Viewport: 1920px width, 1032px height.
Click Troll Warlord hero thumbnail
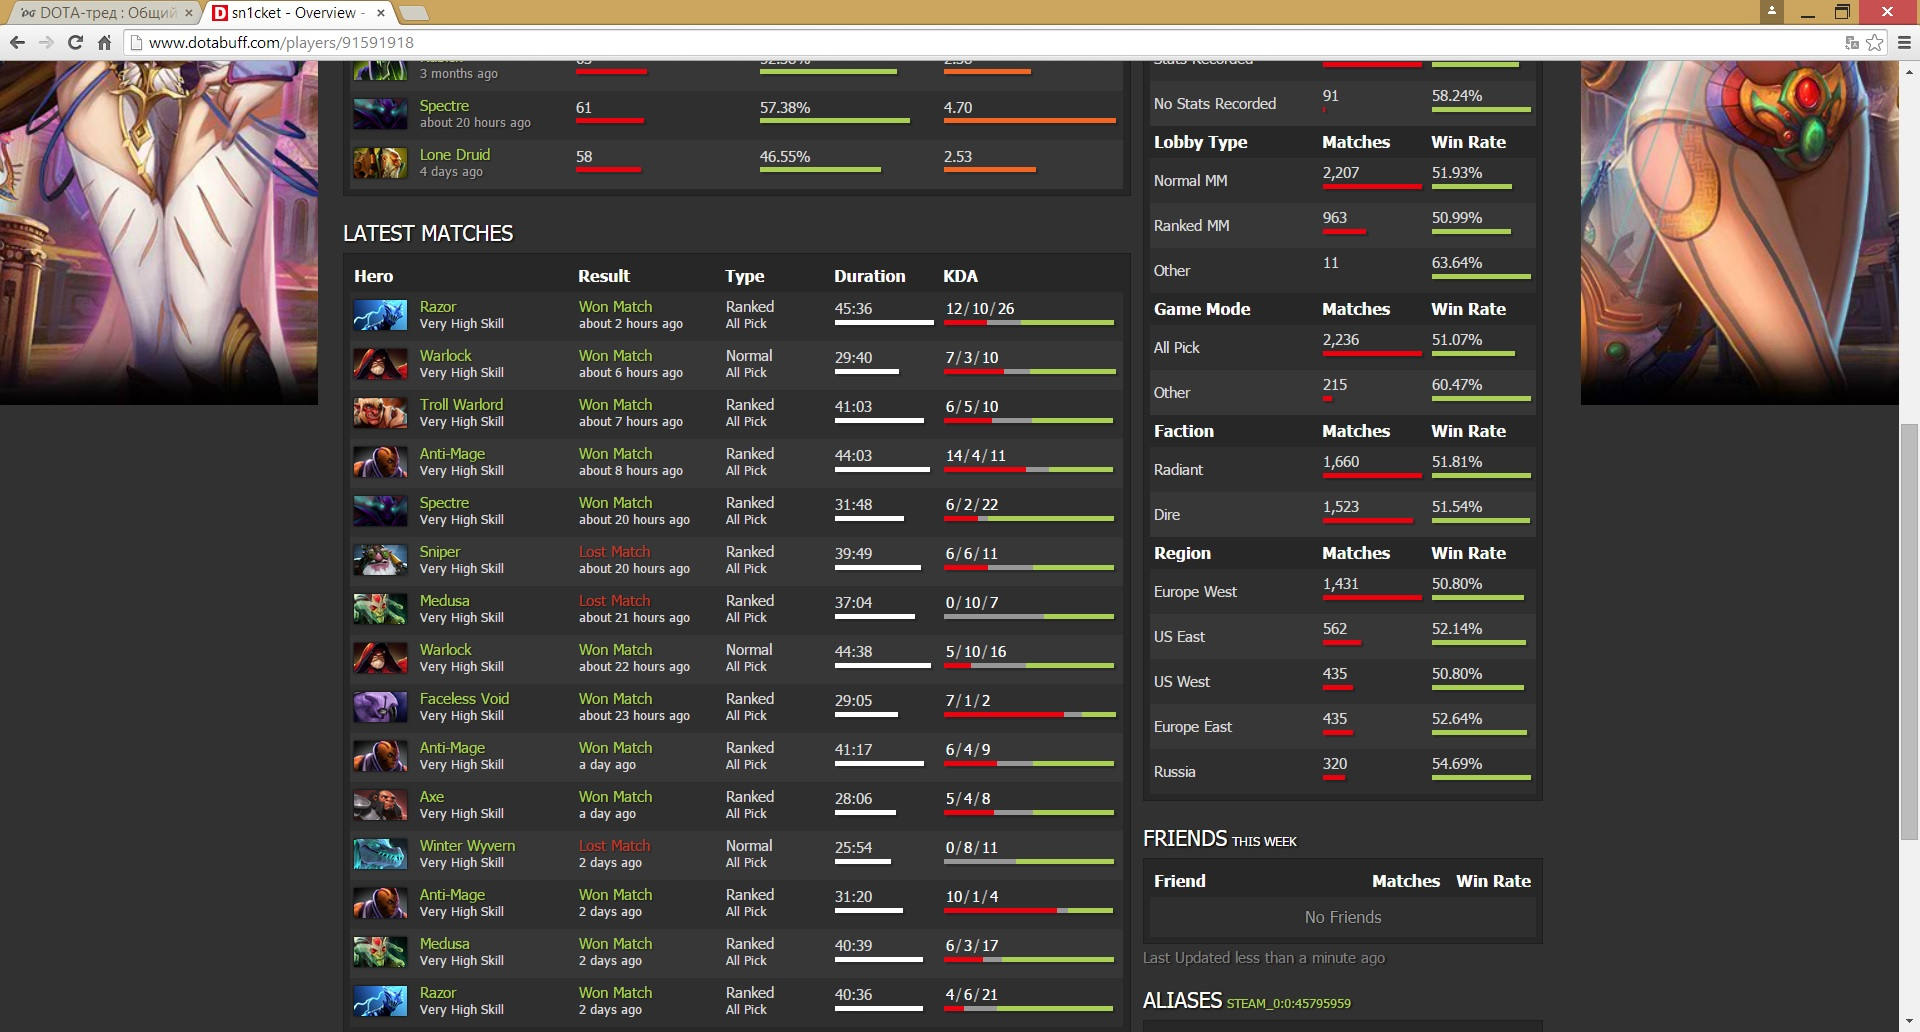(380, 413)
